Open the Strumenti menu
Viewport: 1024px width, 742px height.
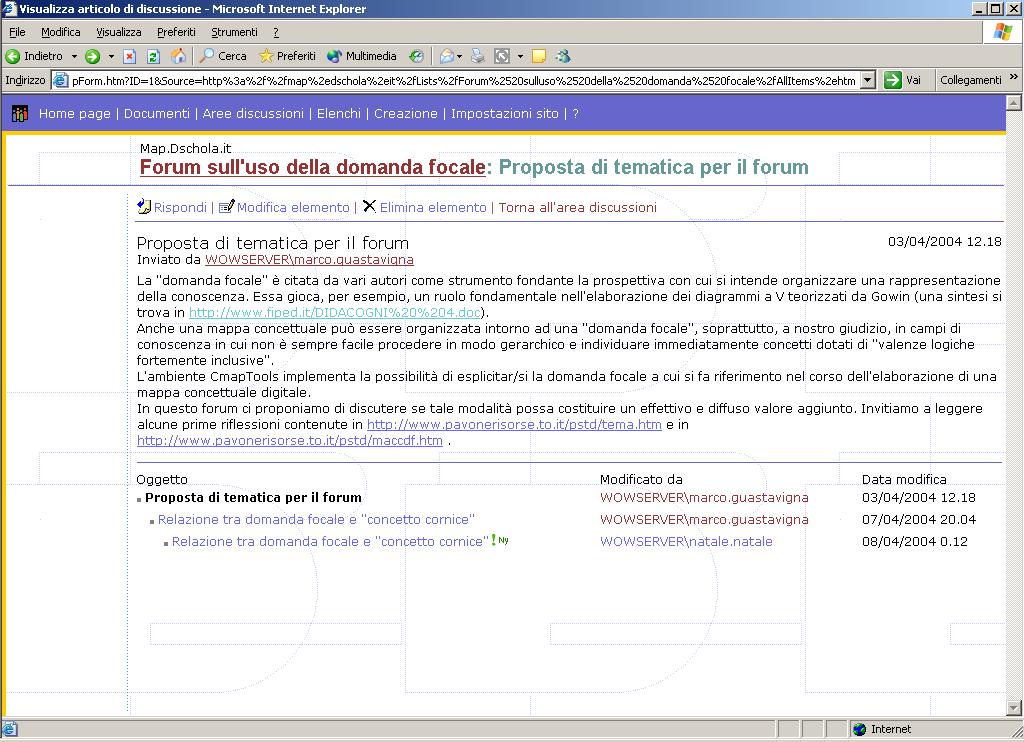point(234,32)
